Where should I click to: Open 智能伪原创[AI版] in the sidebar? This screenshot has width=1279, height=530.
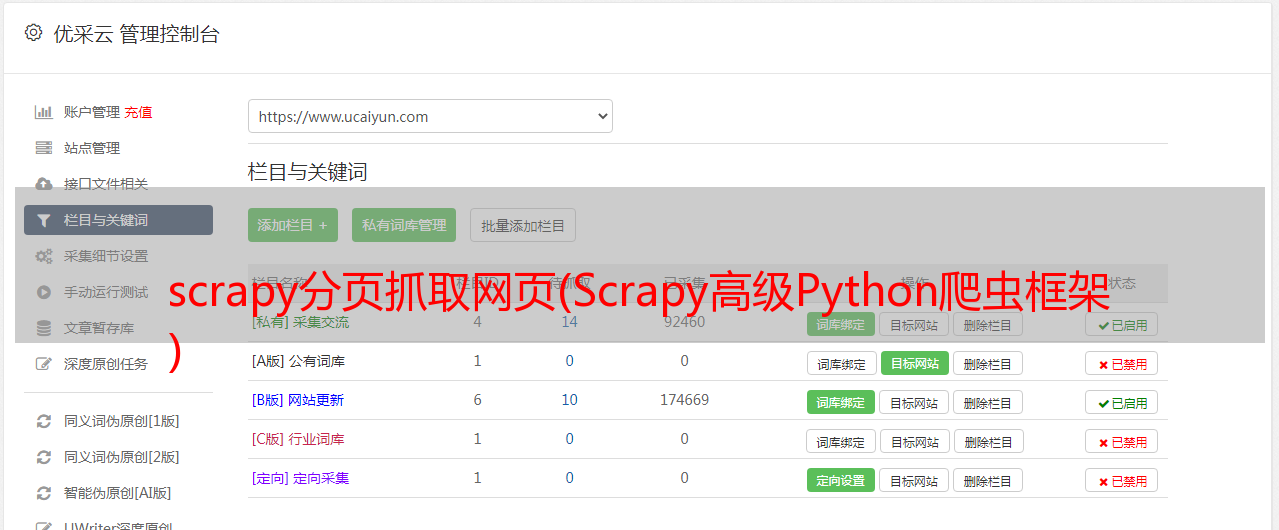tap(118, 493)
